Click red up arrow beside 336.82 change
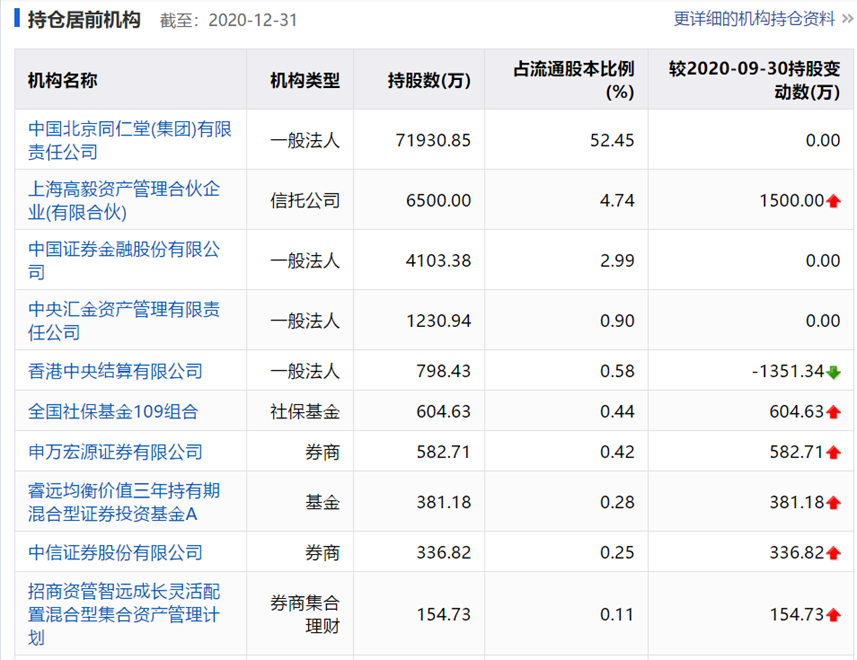 pyautogui.click(x=833, y=553)
